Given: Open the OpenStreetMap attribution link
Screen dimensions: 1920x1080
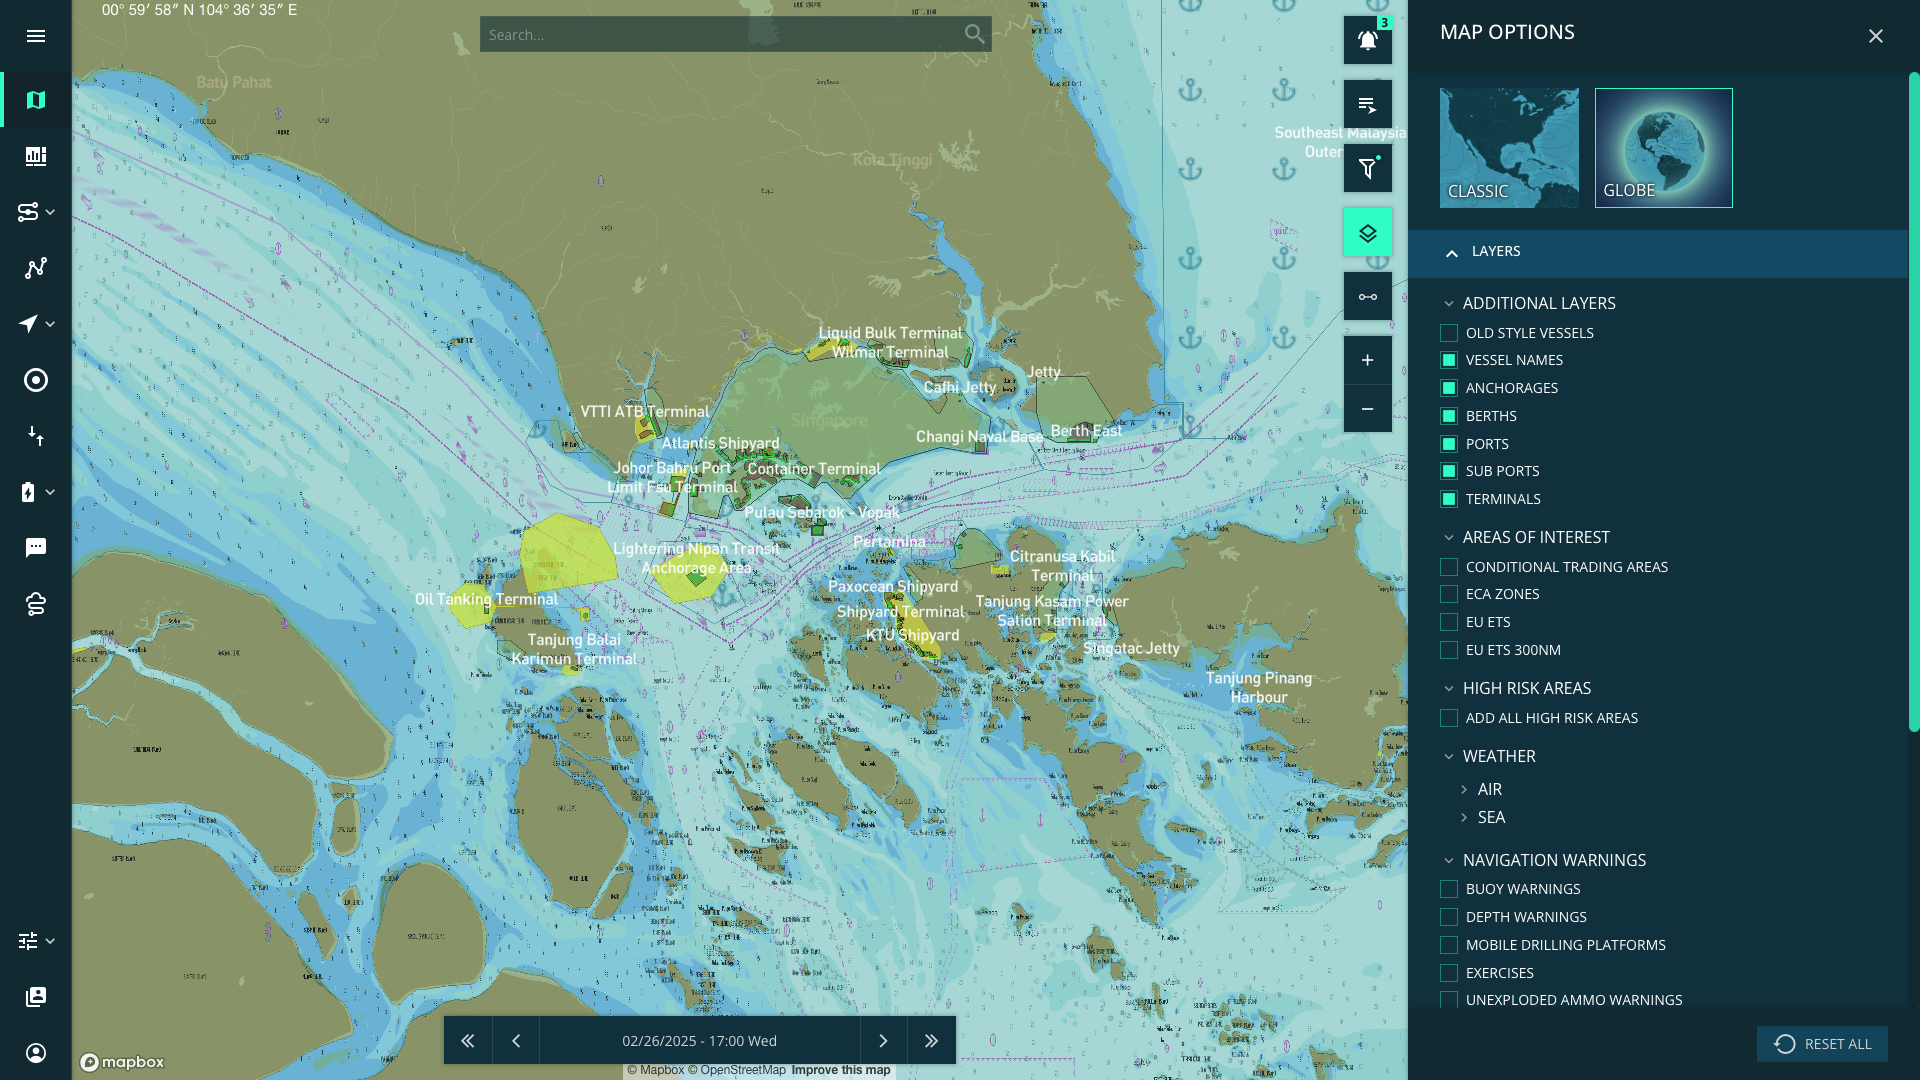Looking at the screenshot, I should (737, 1070).
